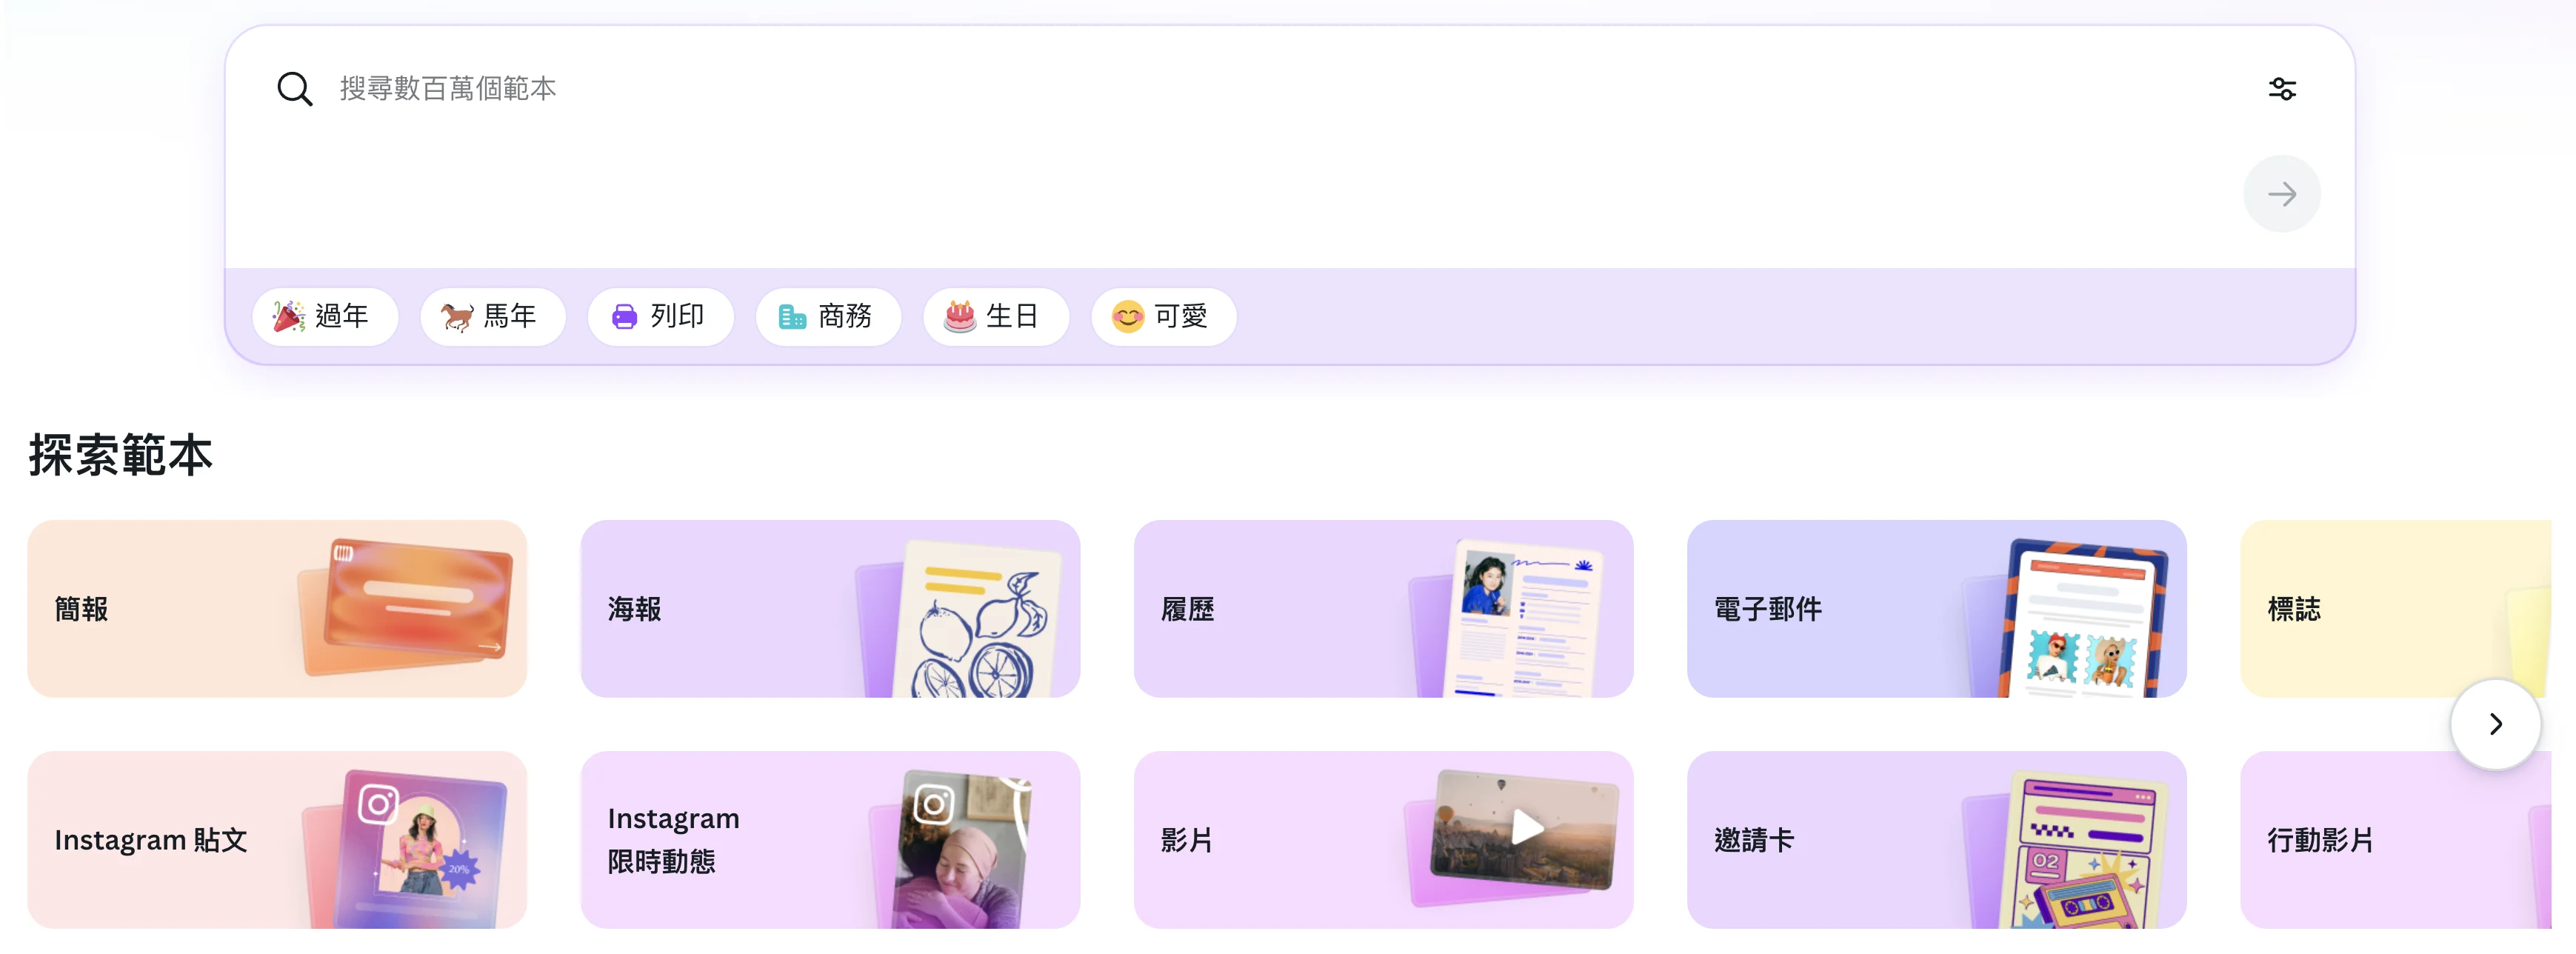Screen dimensions: 2576x954
Task: Click the printer icon on 列印 chip
Action: 625,317
